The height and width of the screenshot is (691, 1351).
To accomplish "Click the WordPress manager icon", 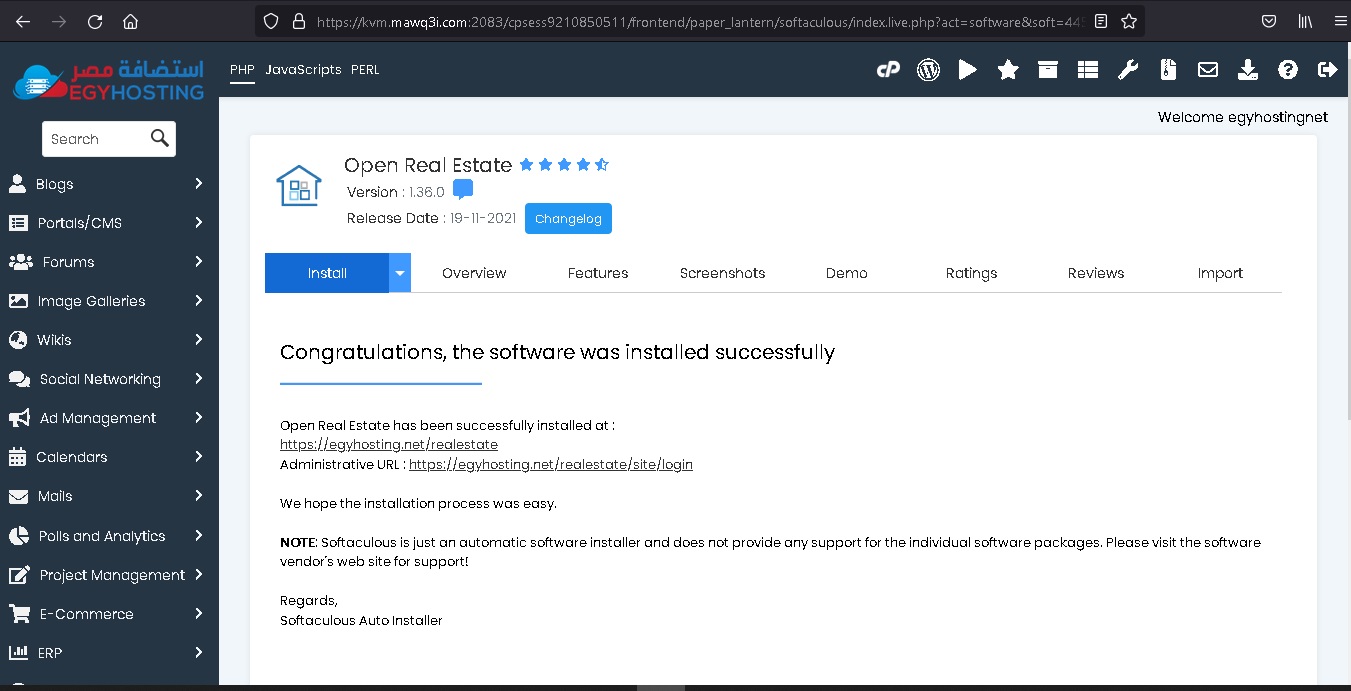I will [928, 70].
